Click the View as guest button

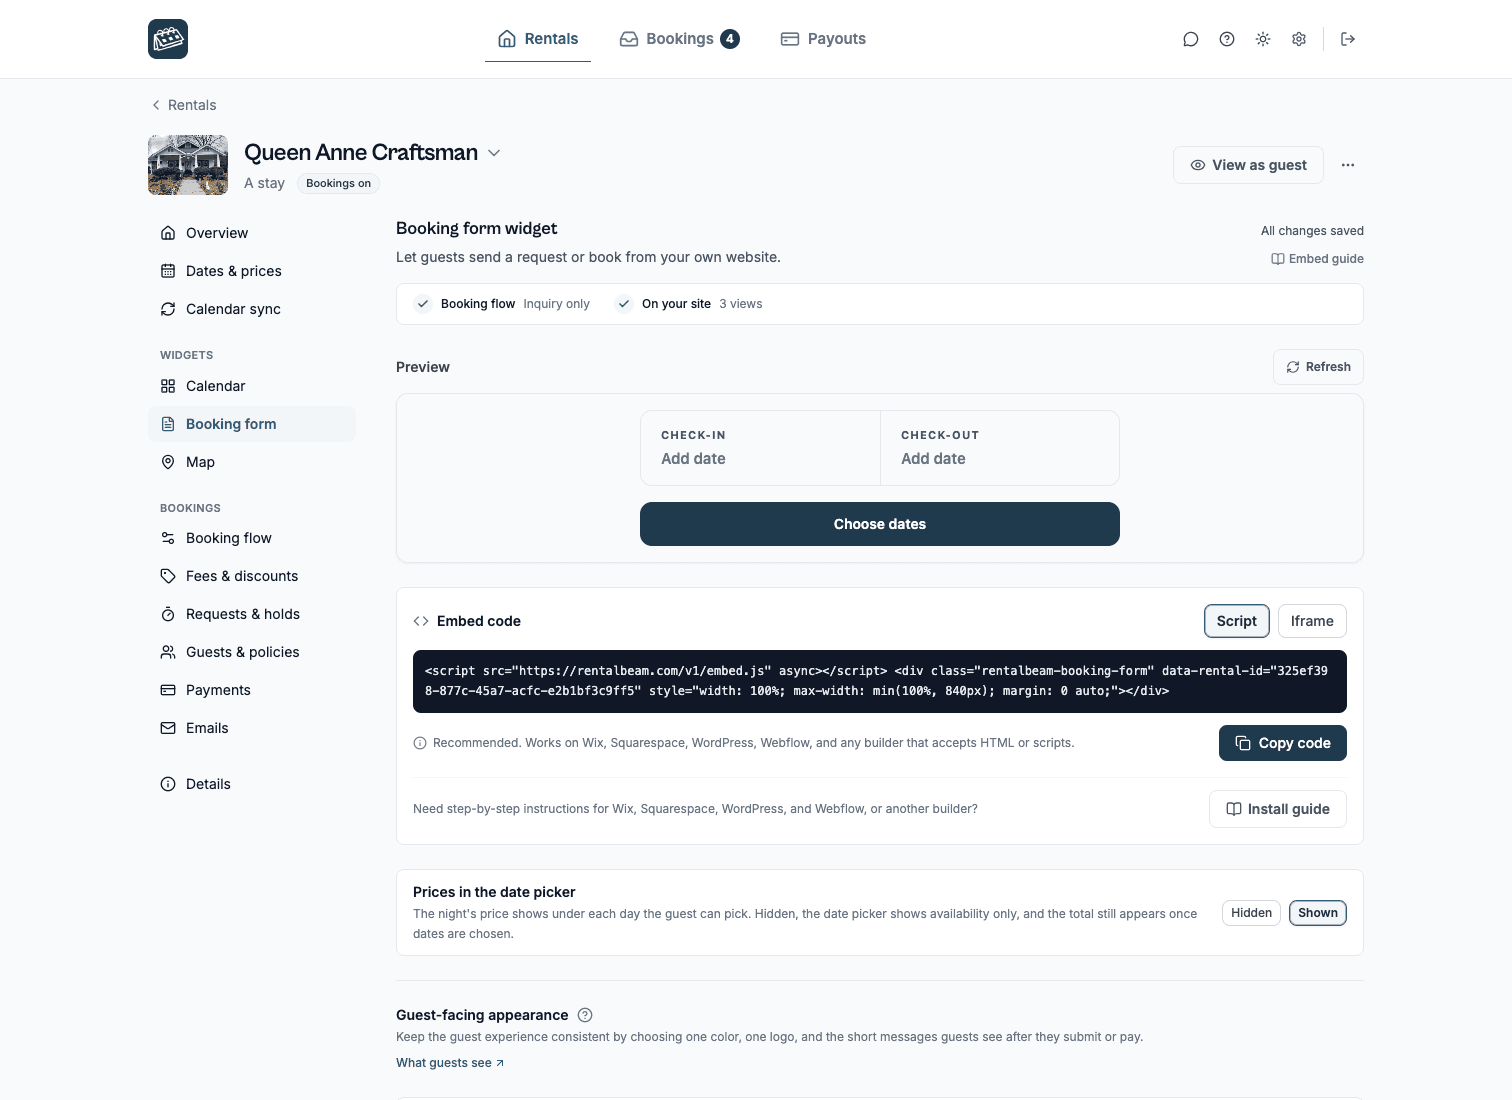pyautogui.click(x=1248, y=165)
